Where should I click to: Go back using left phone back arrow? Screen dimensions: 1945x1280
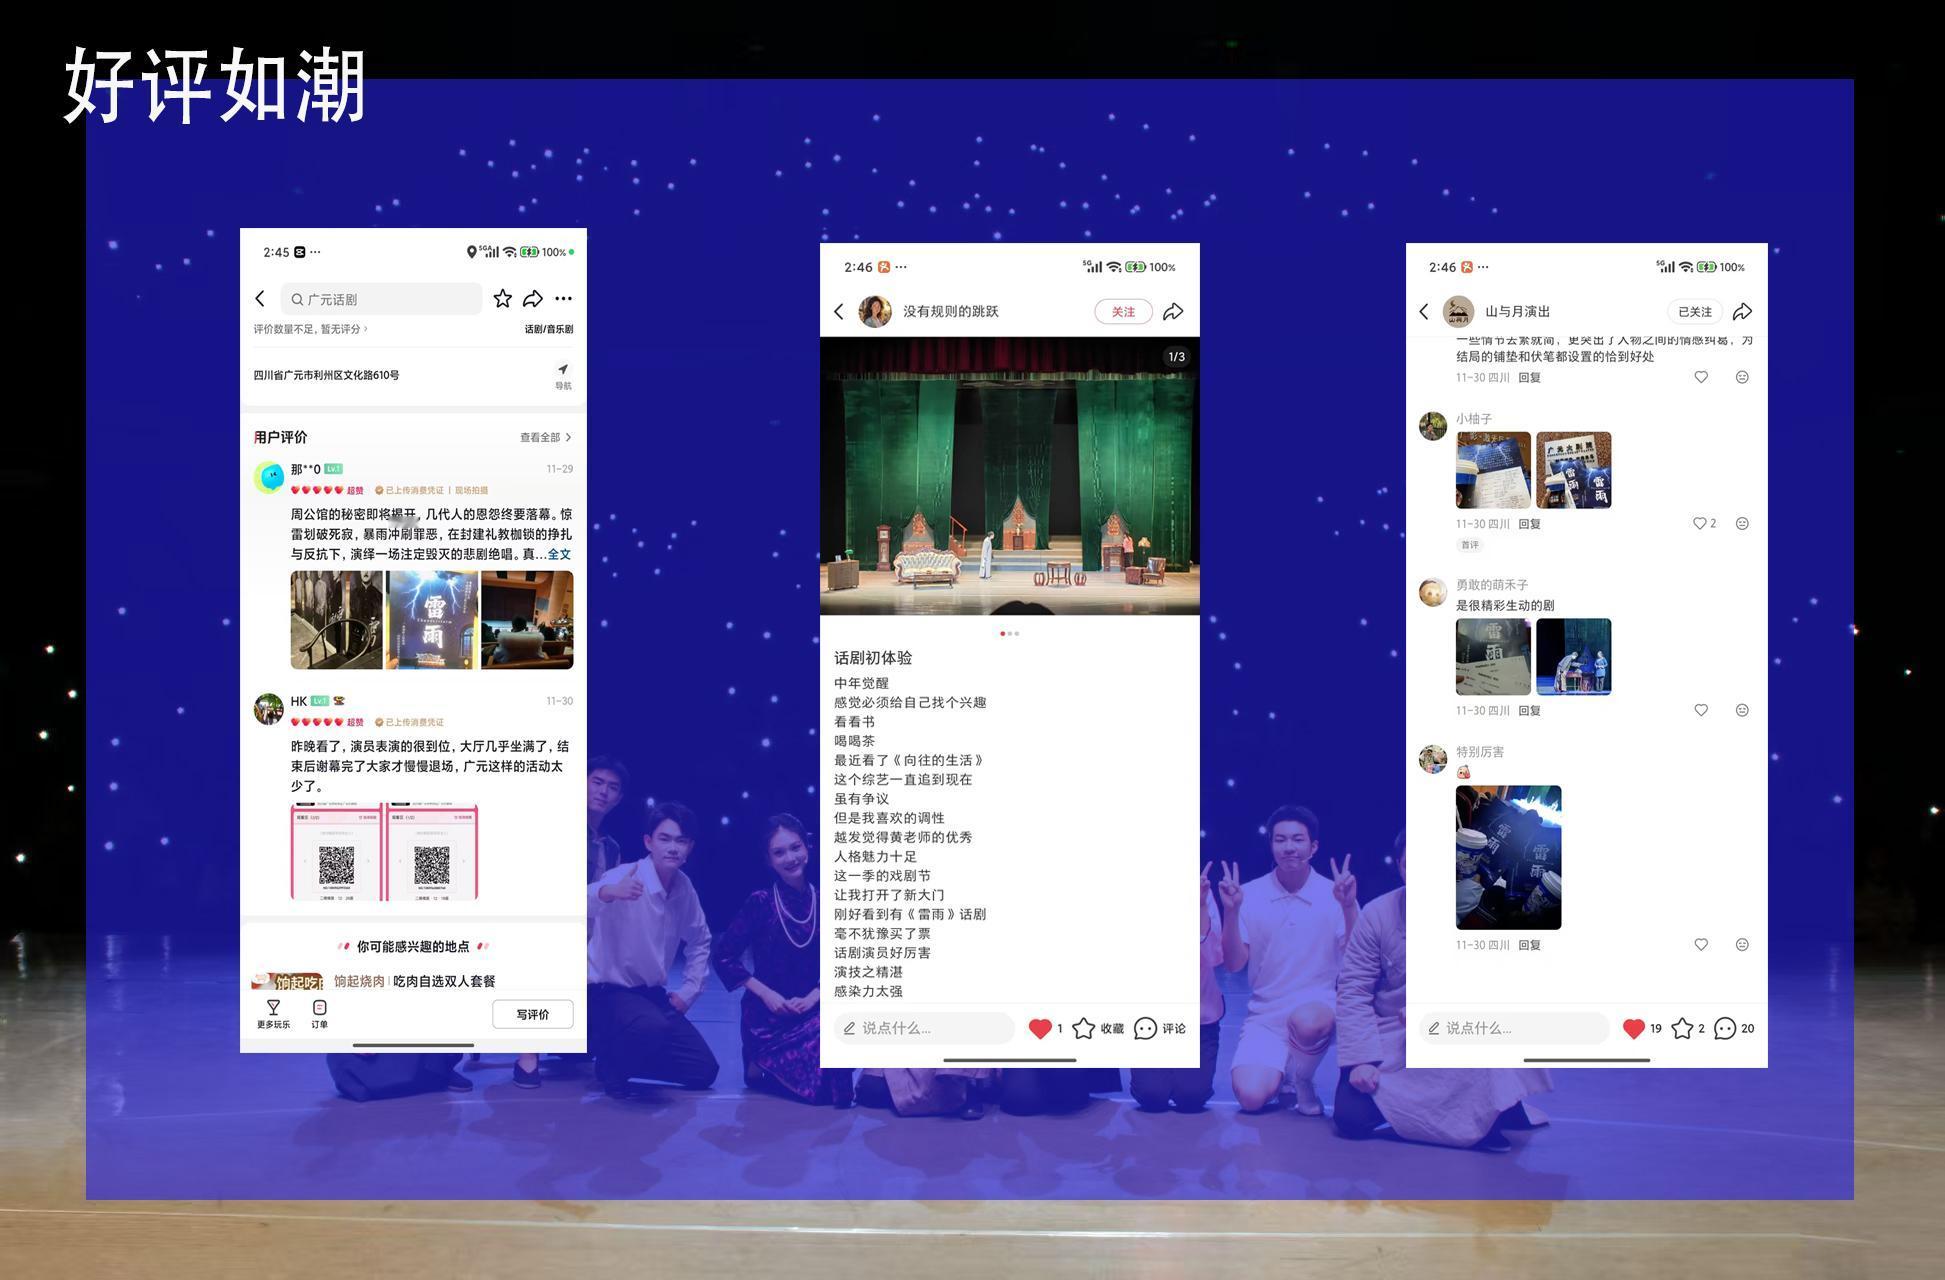(x=260, y=299)
